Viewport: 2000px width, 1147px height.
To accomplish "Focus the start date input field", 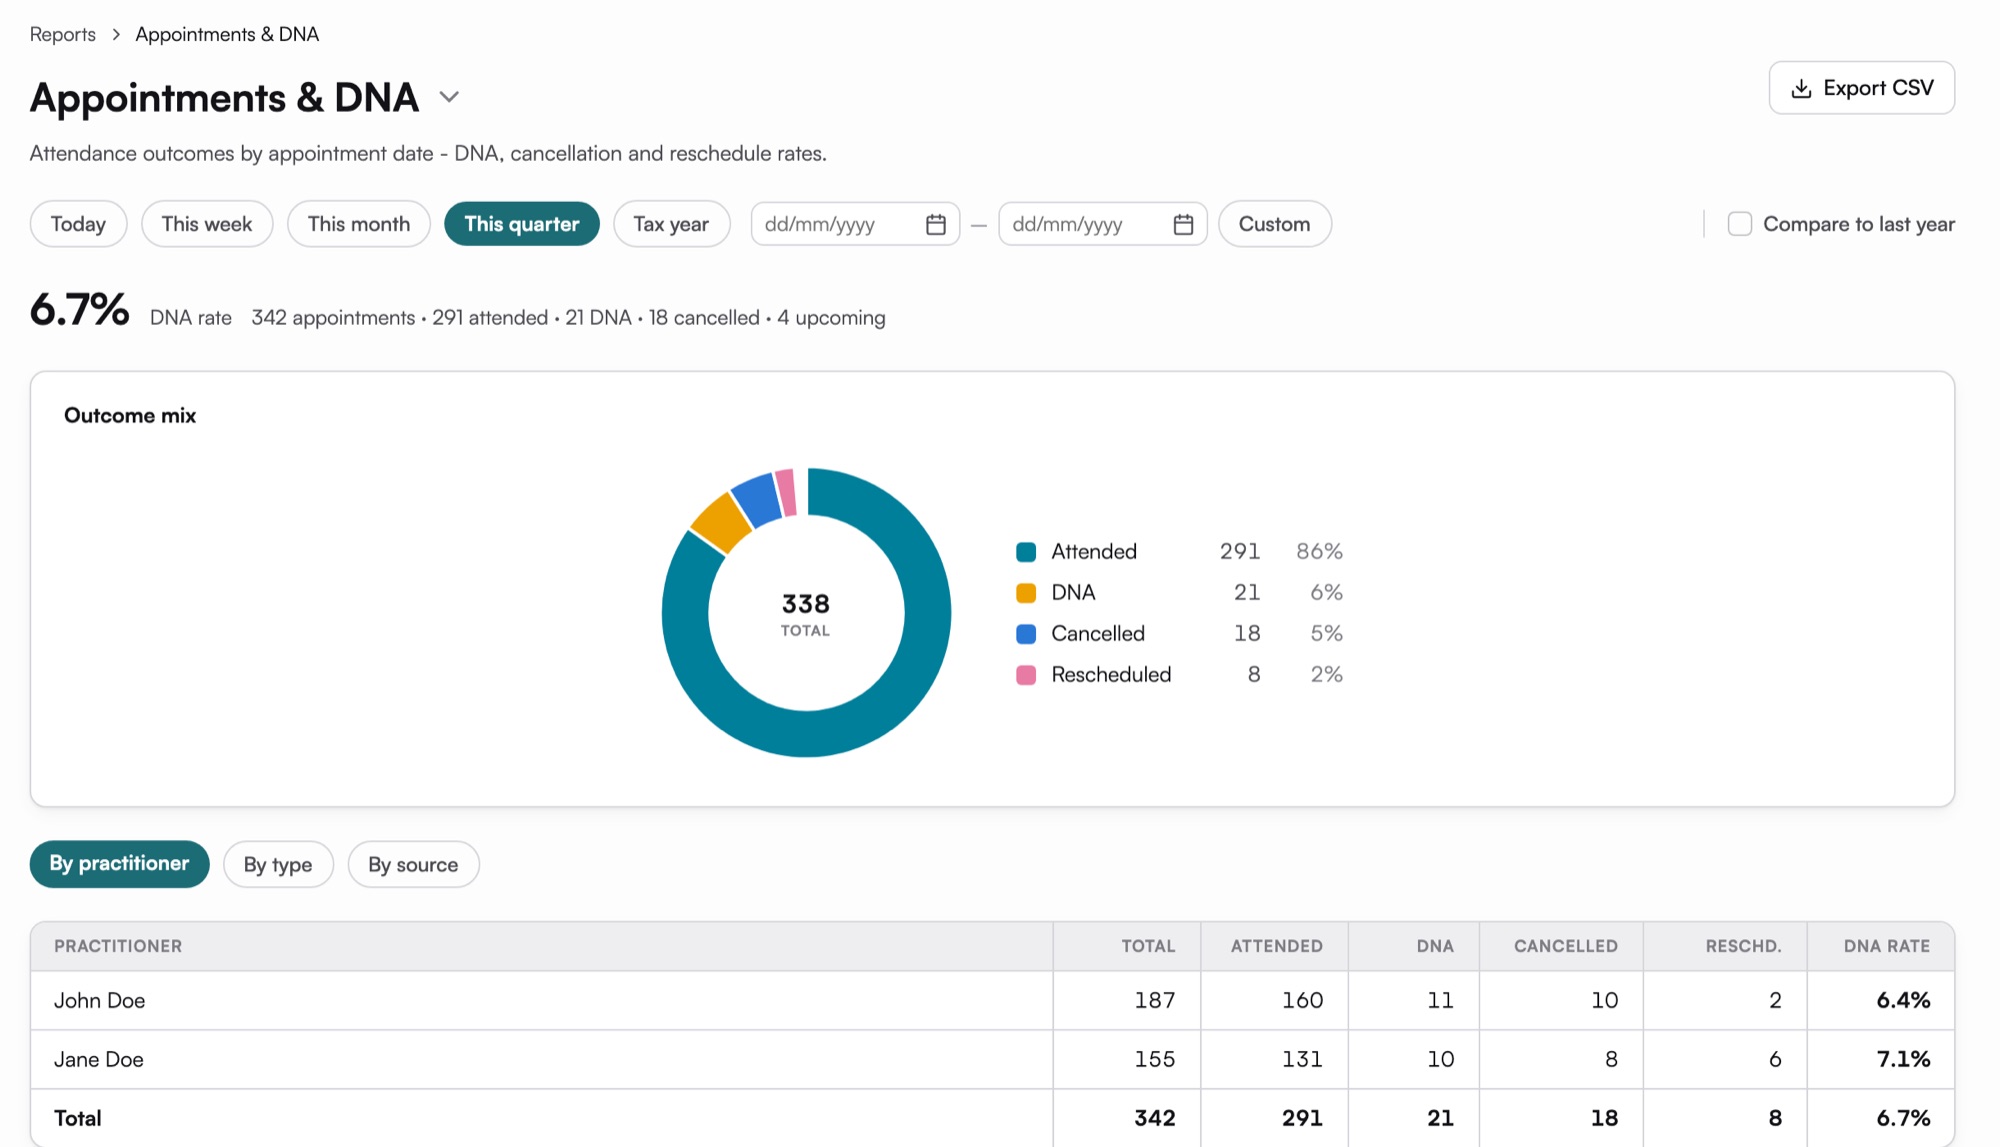I will 855,224.
